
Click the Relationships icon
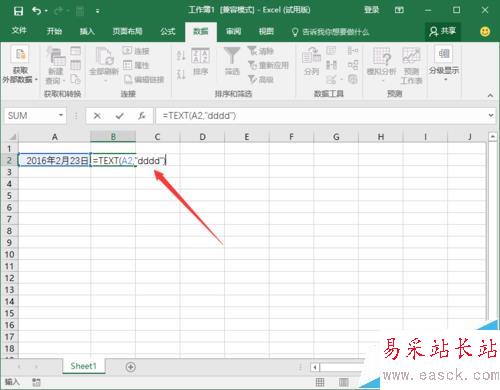[353, 65]
